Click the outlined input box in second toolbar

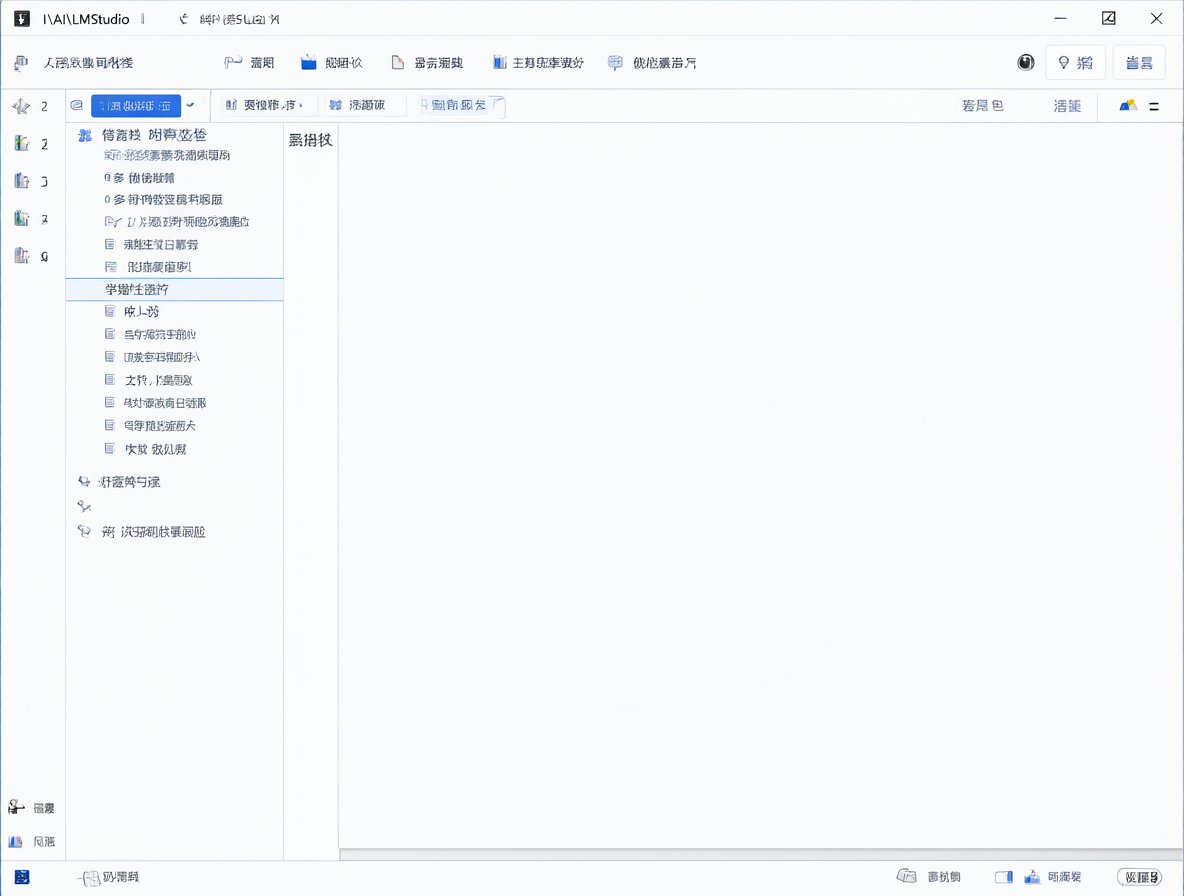click(x=462, y=106)
